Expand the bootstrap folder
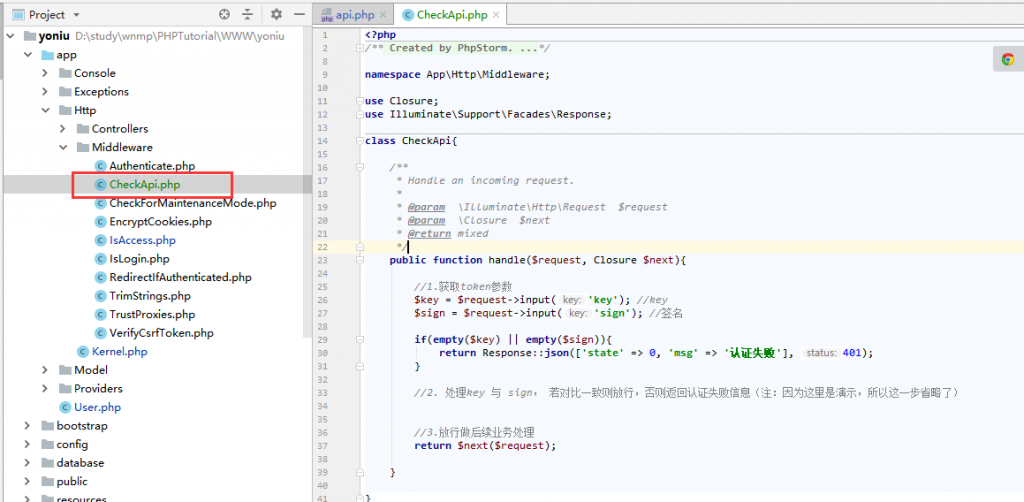The width and height of the screenshot is (1024, 502). coord(29,426)
